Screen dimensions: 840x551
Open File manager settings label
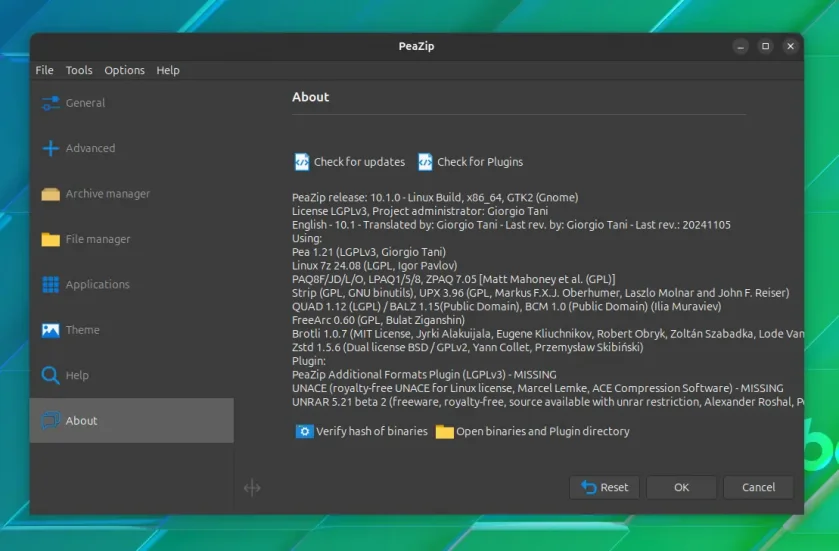pyautogui.click(x=98, y=239)
